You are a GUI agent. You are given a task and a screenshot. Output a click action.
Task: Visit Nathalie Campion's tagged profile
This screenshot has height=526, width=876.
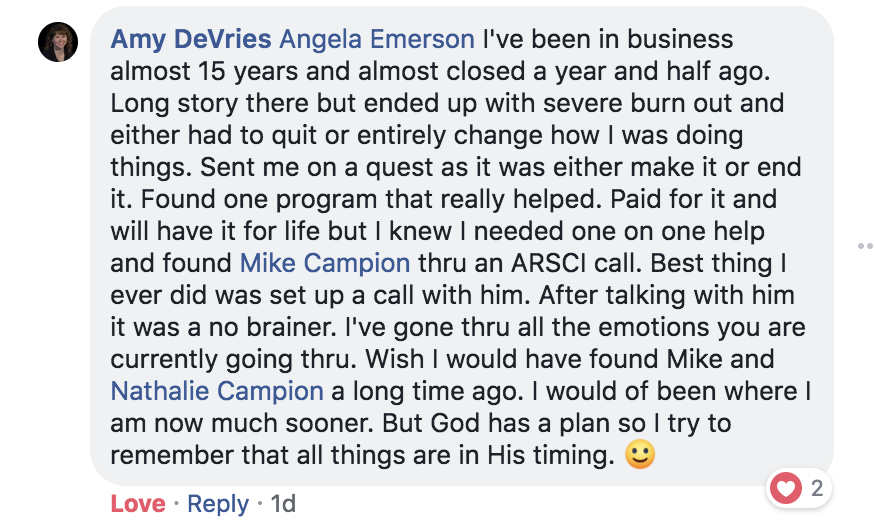click(217, 391)
